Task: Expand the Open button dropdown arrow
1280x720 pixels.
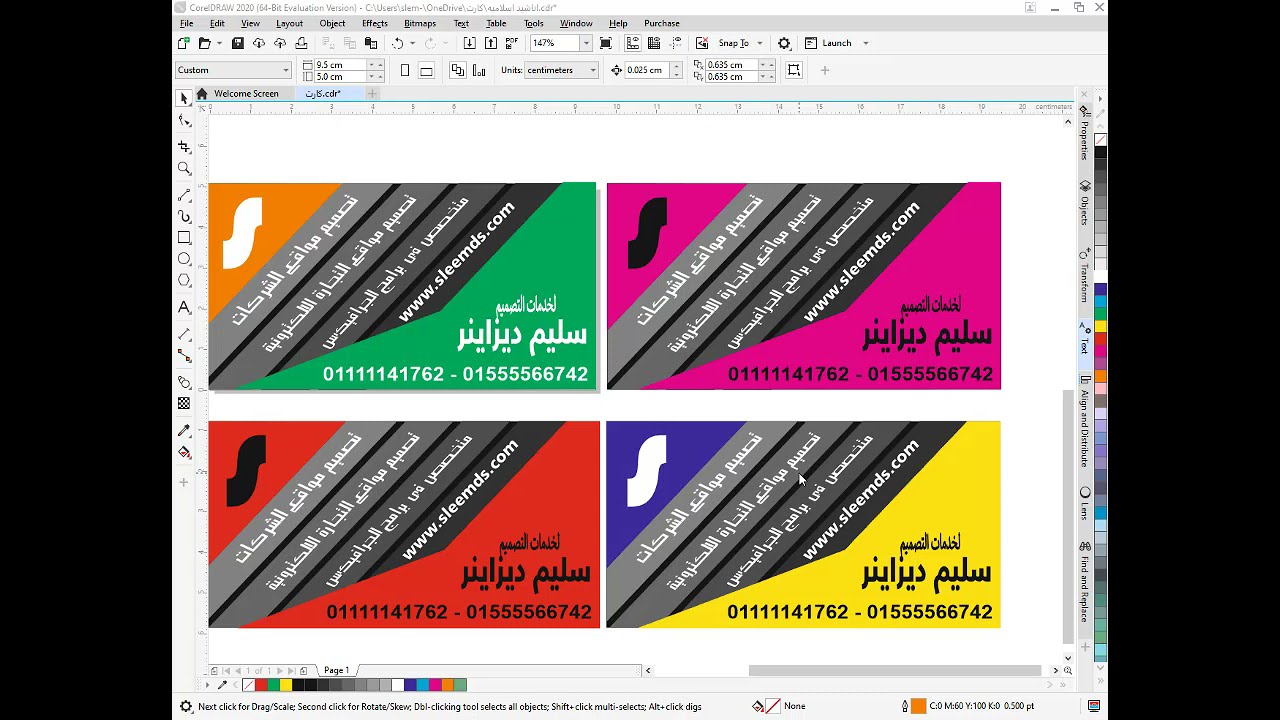Action: point(218,43)
